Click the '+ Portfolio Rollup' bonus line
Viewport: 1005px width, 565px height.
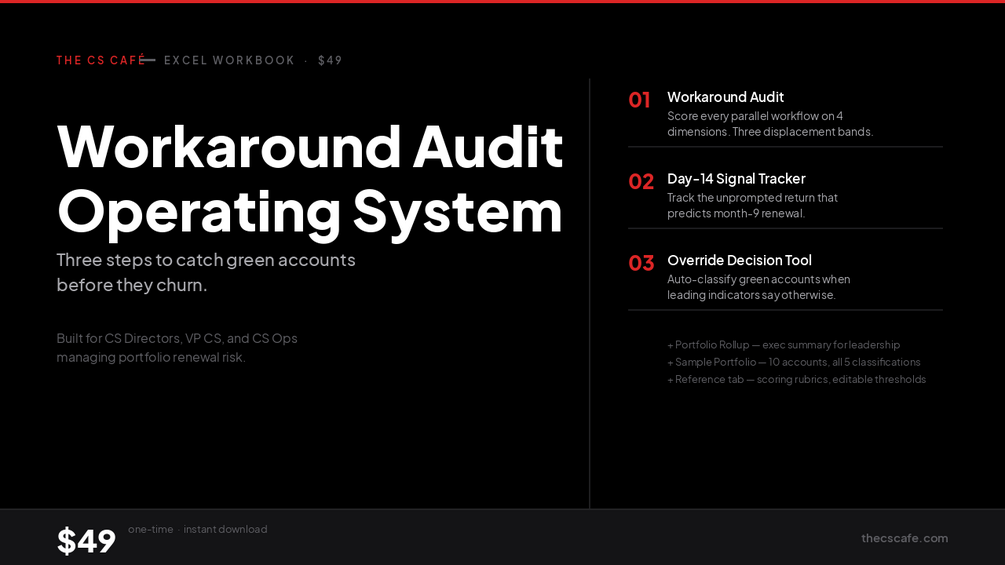[783, 345]
